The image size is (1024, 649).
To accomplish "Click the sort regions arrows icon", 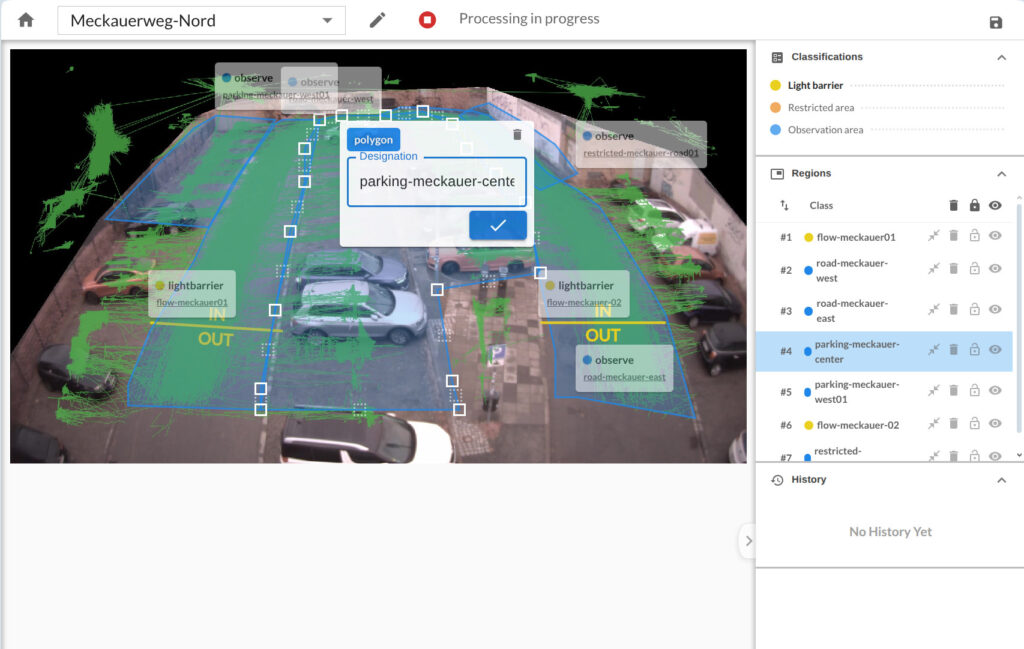I will 785,205.
